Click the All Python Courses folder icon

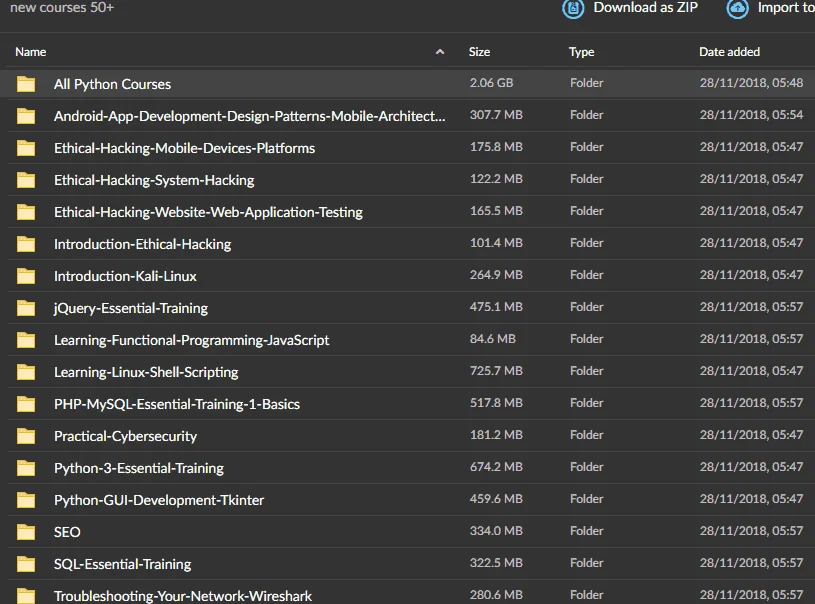point(26,84)
